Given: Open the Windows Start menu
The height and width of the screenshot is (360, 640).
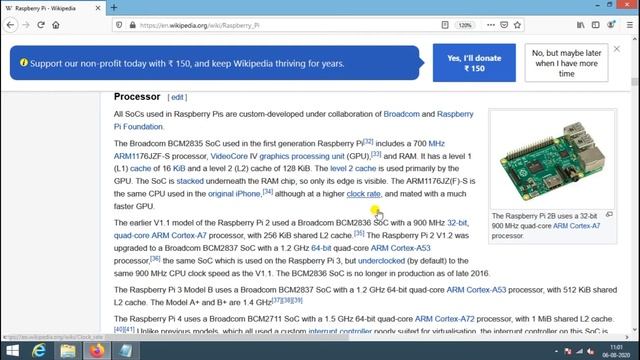Looking at the screenshot, I should (12, 351).
